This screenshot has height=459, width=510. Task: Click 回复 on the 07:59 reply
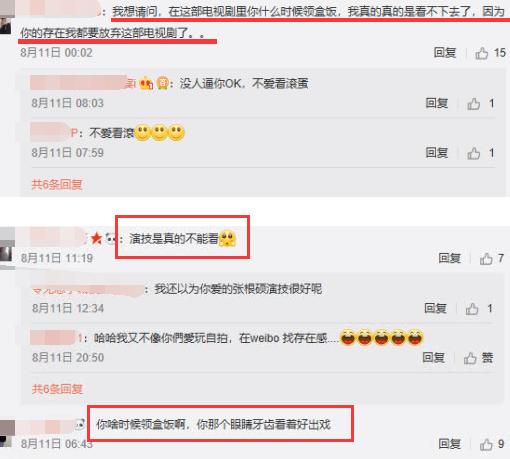pos(437,153)
